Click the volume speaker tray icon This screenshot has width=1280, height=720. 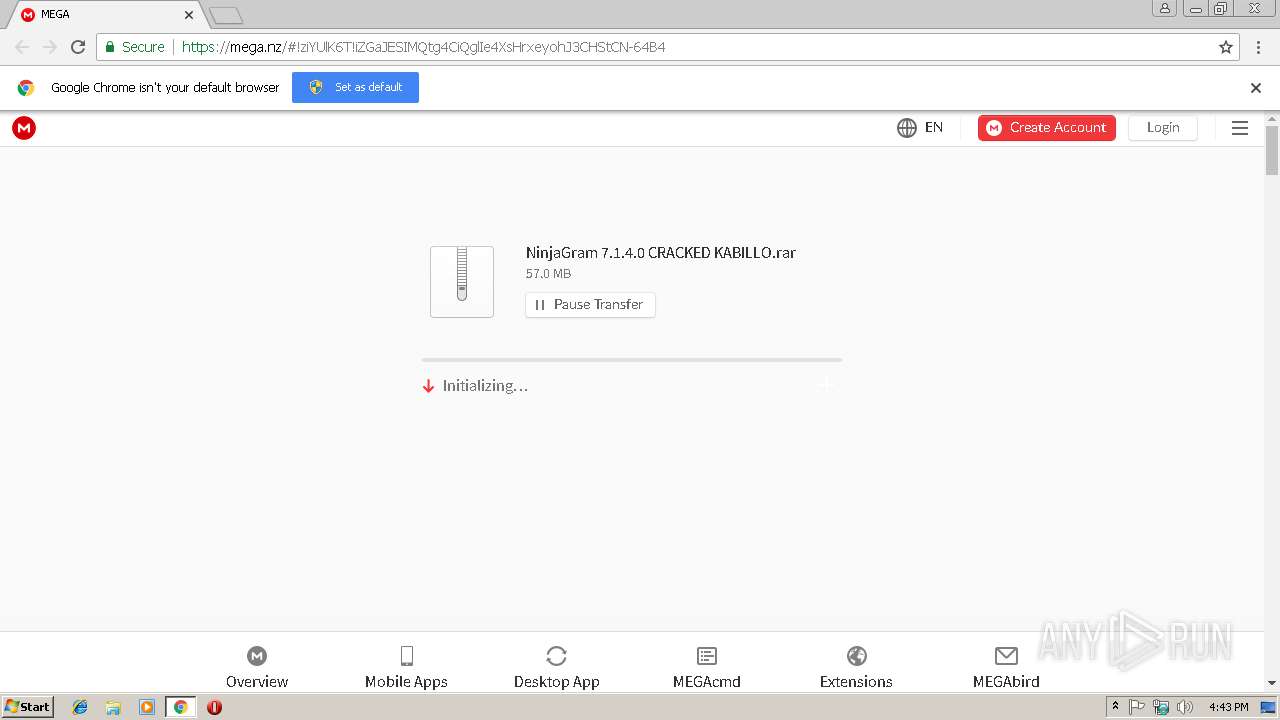(1185, 707)
